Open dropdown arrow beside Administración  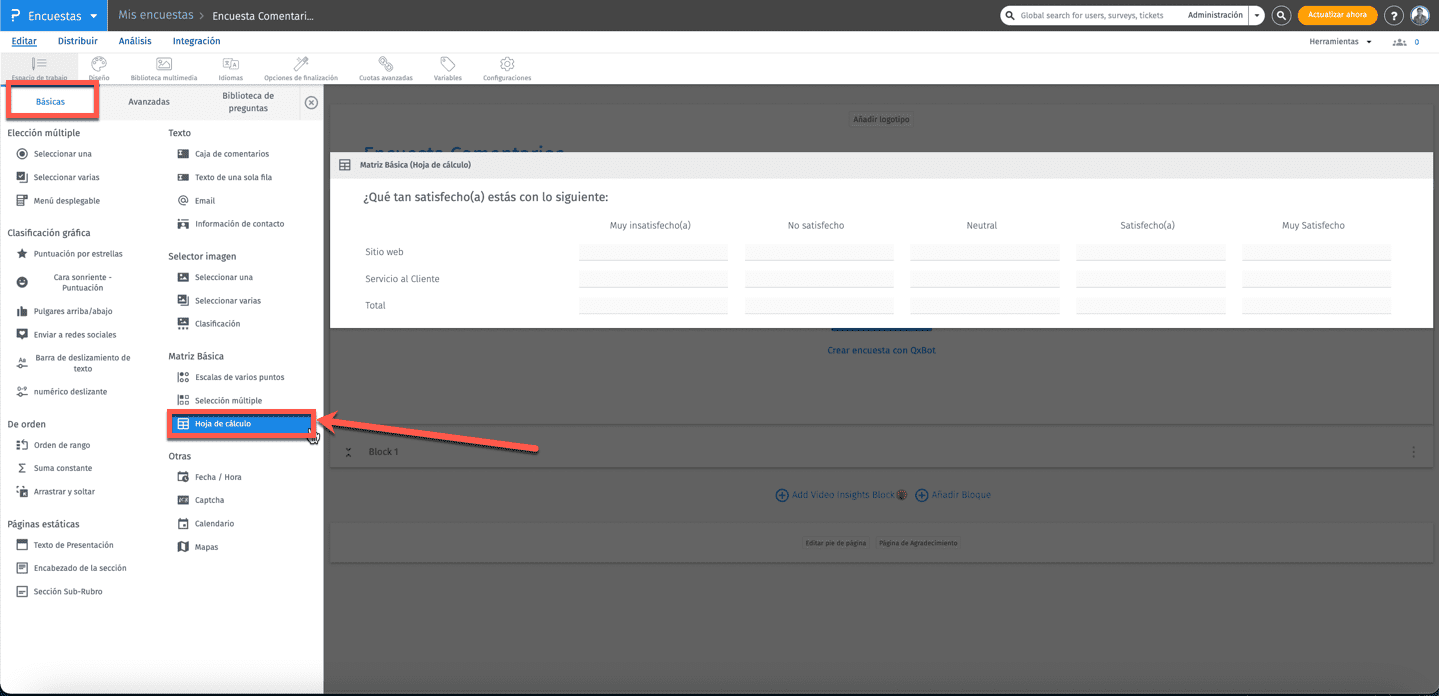click(x=1257, y=15)
